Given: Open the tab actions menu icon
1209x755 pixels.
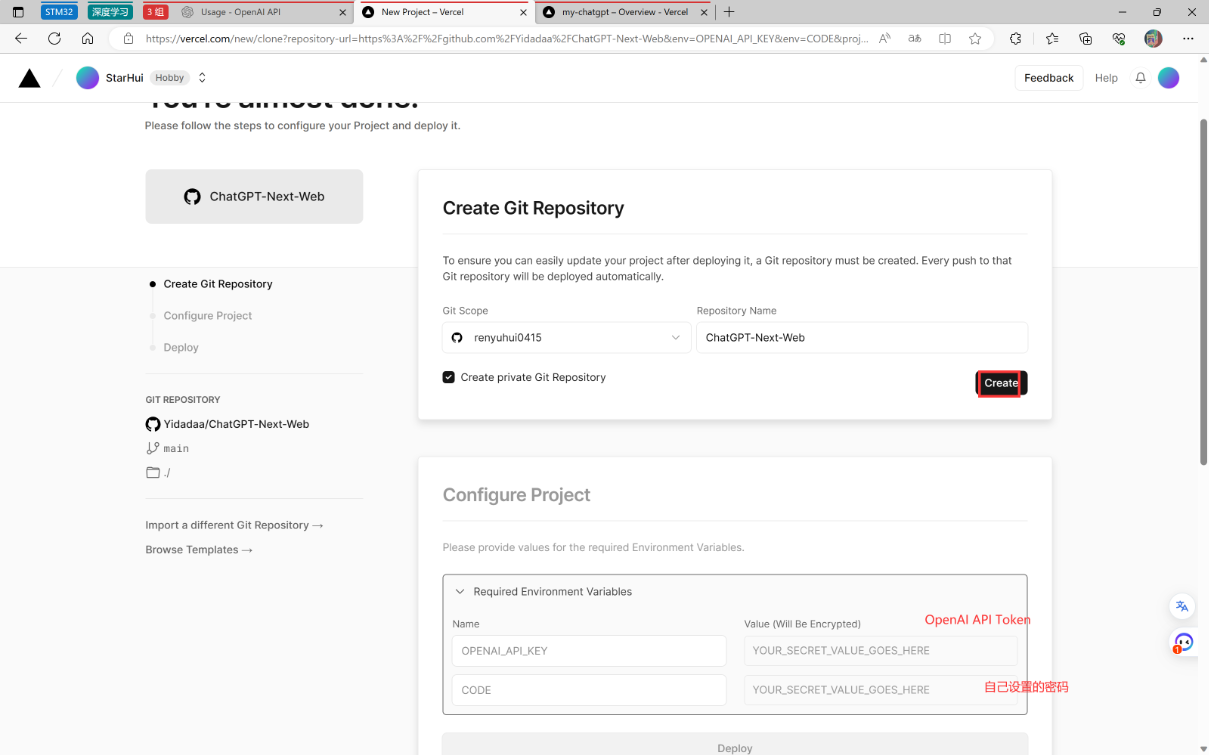Looking at the screenshot, I should point(18,12).
